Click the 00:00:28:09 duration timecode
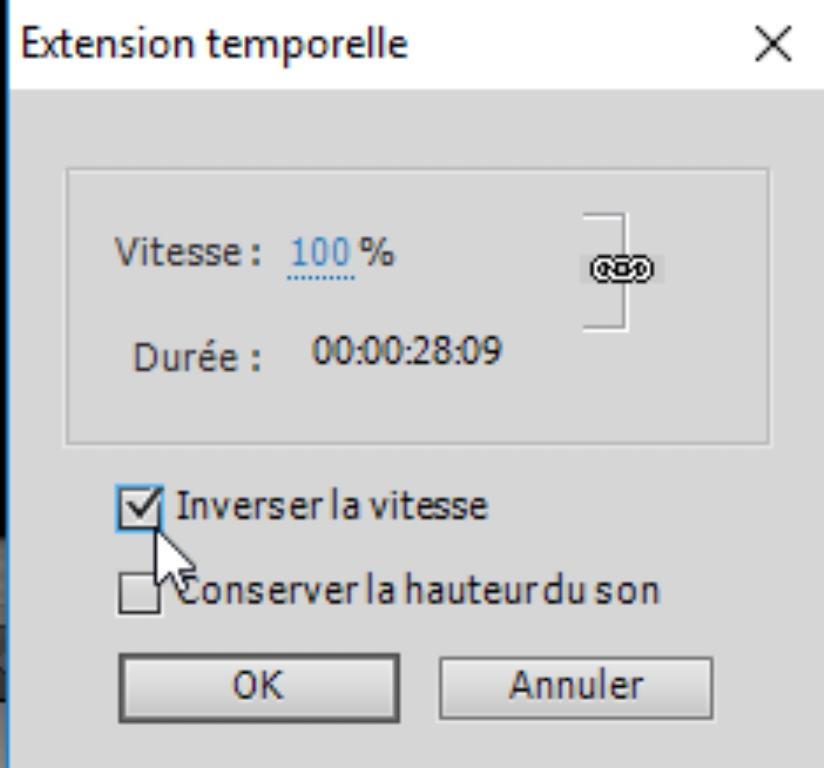 pos(406,351)
